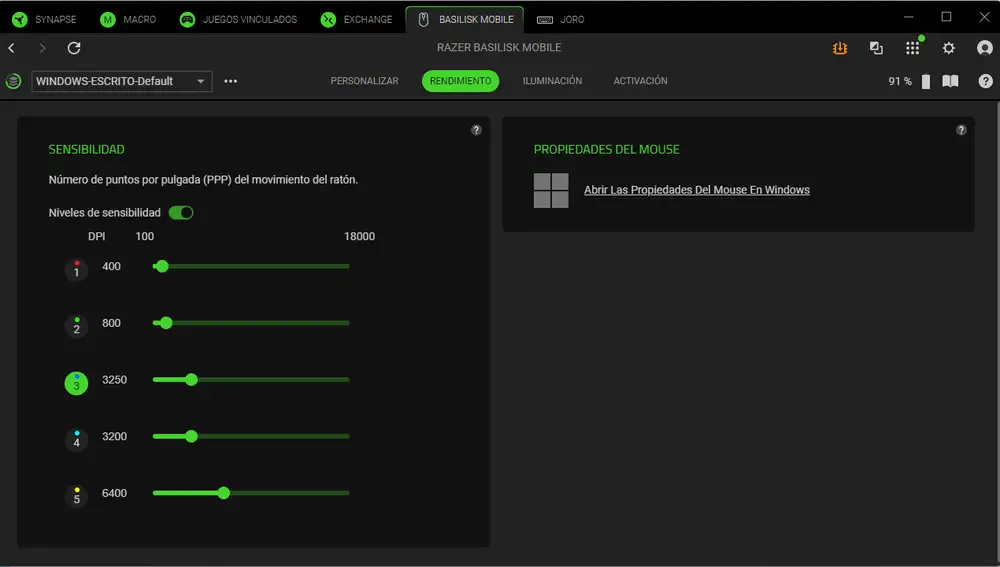Open the overlapping windows icon
Screen dimensions: 1000x567
[x=876, y=48]
